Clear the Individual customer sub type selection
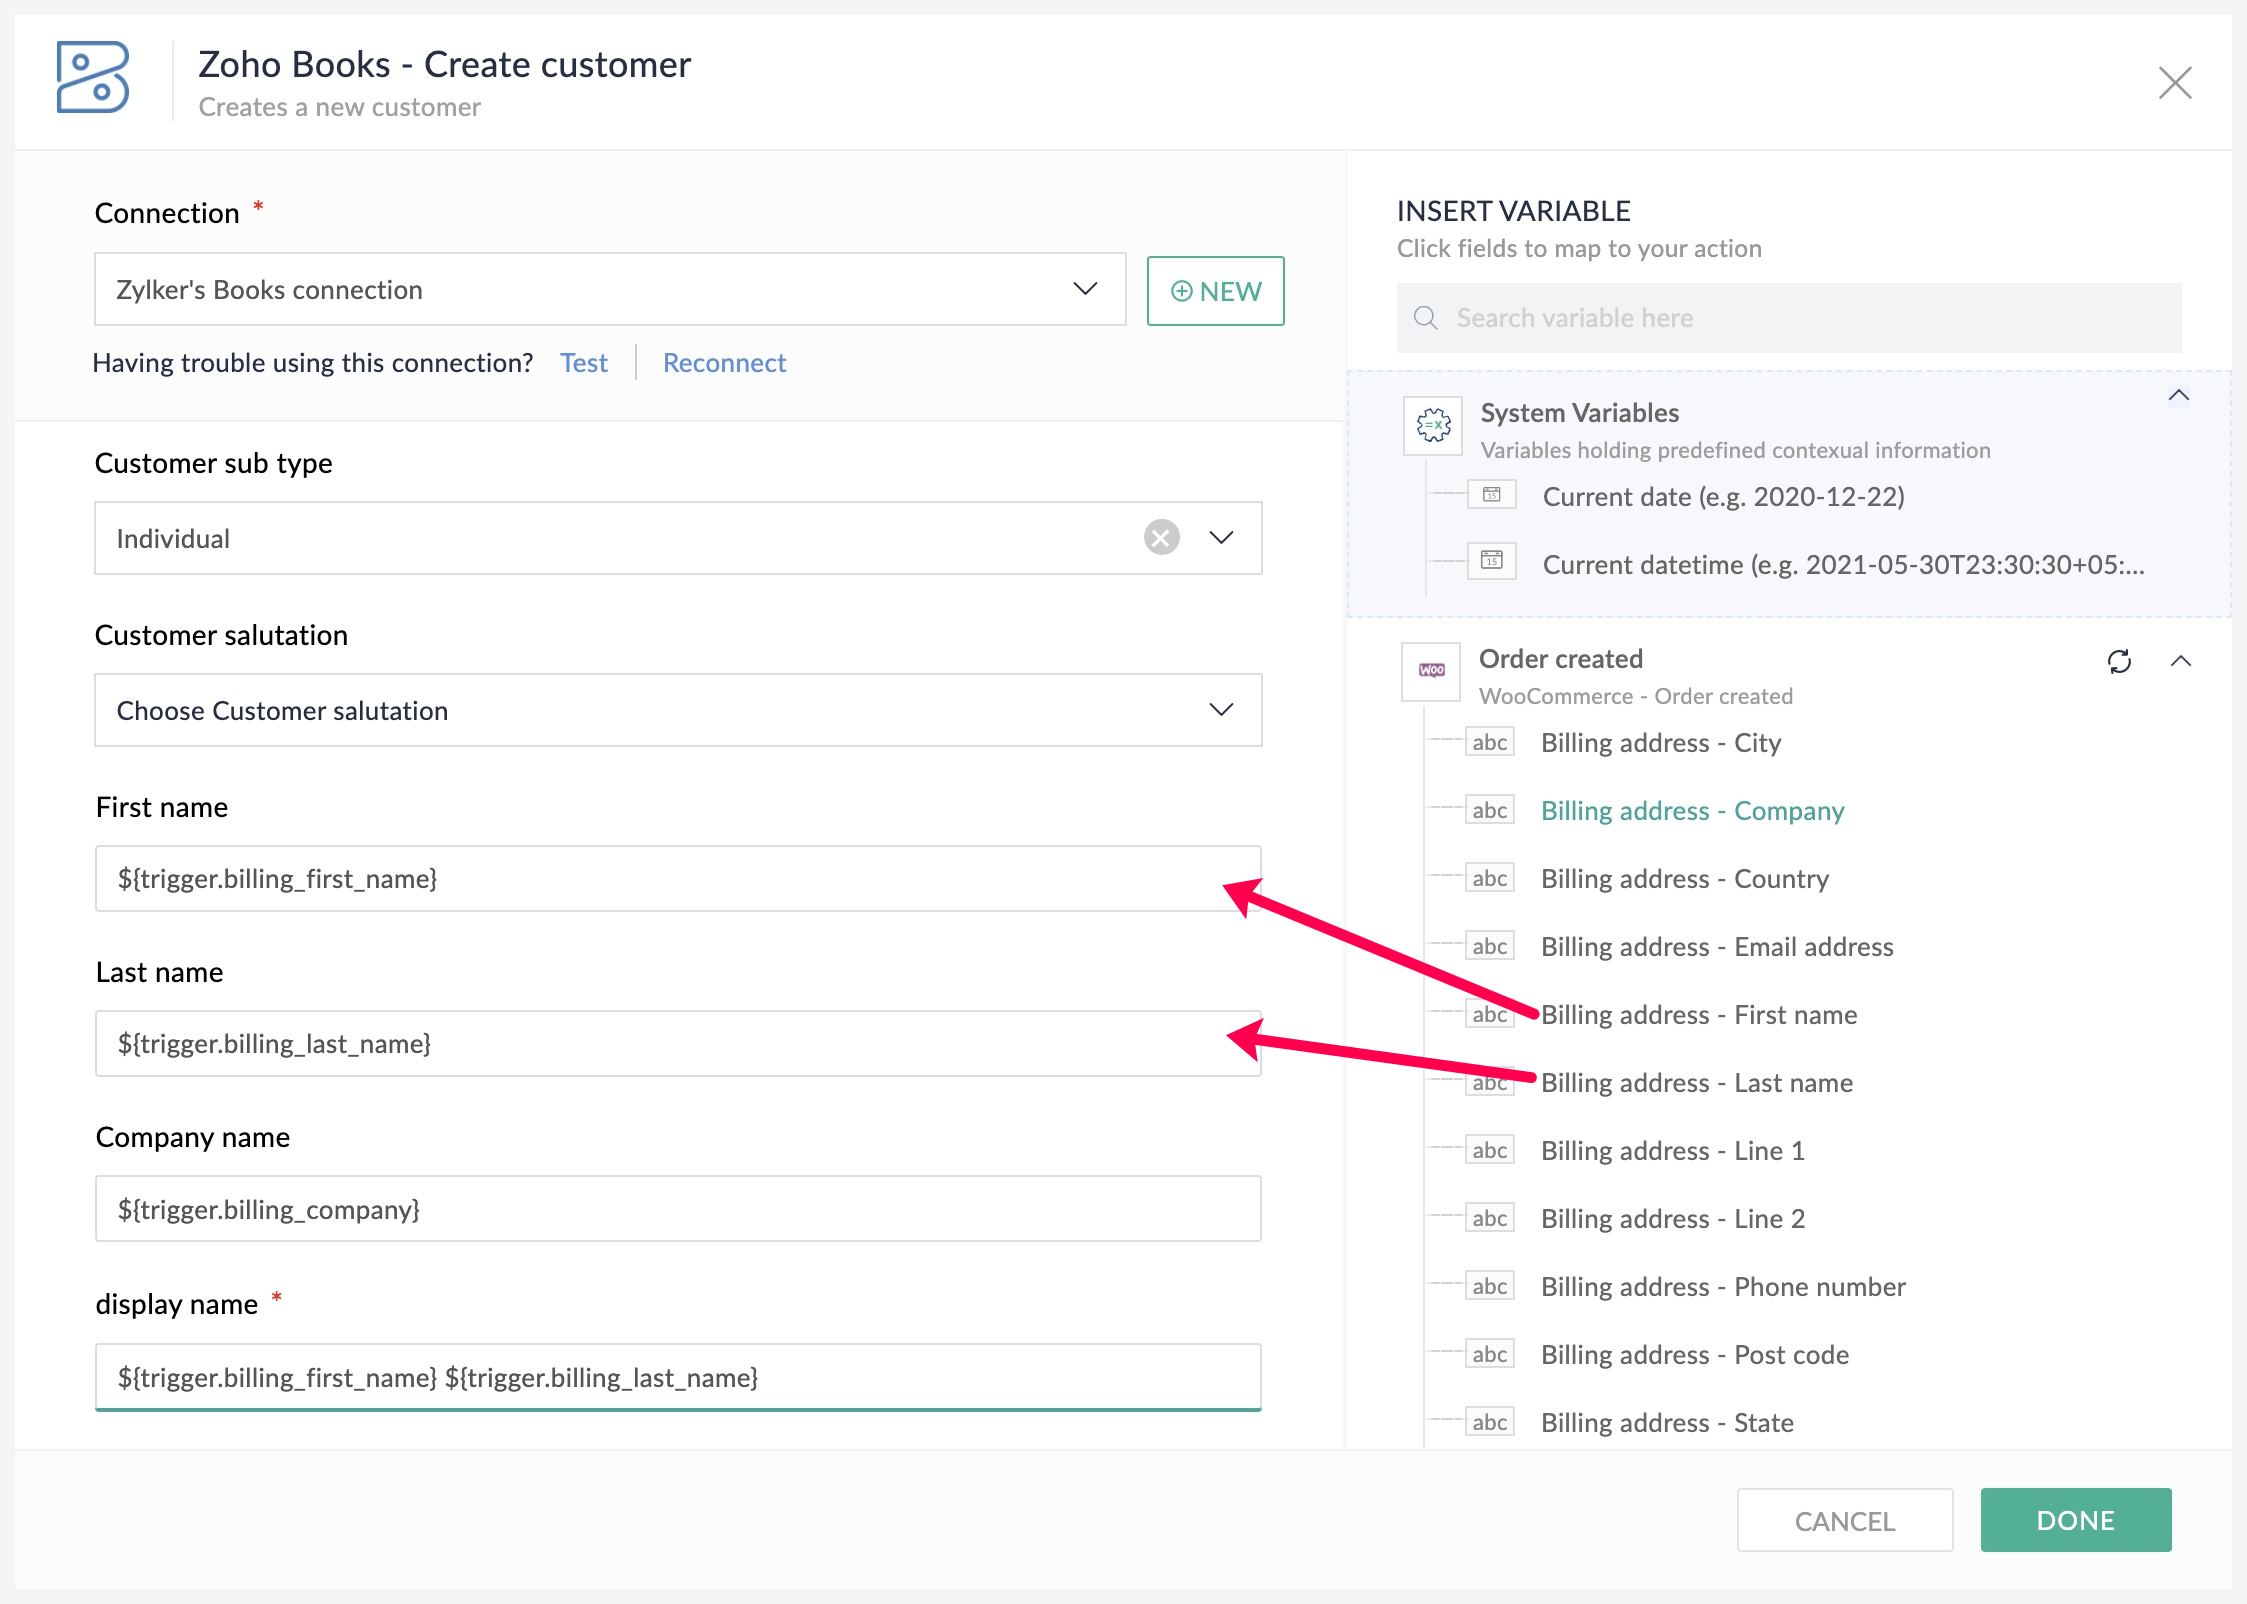2247x1604 pixels. (1161, 538)
